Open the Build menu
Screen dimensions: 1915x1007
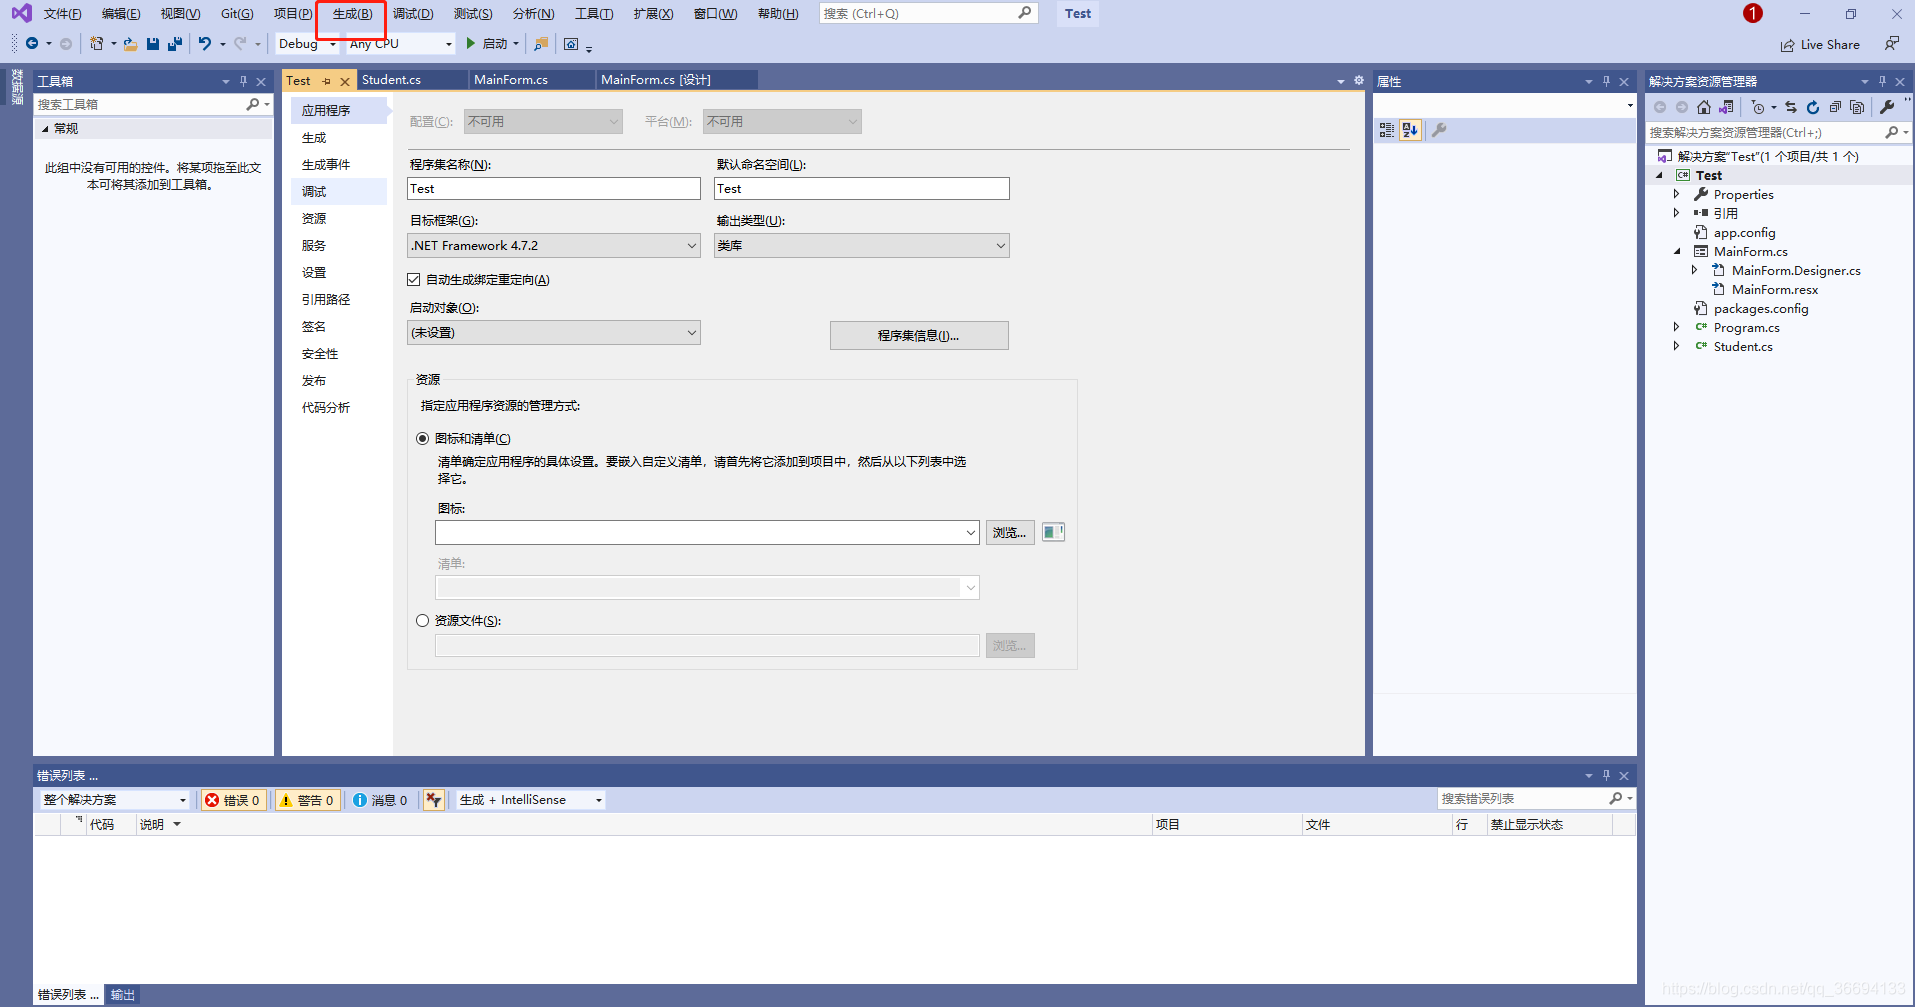pos(352,14)
